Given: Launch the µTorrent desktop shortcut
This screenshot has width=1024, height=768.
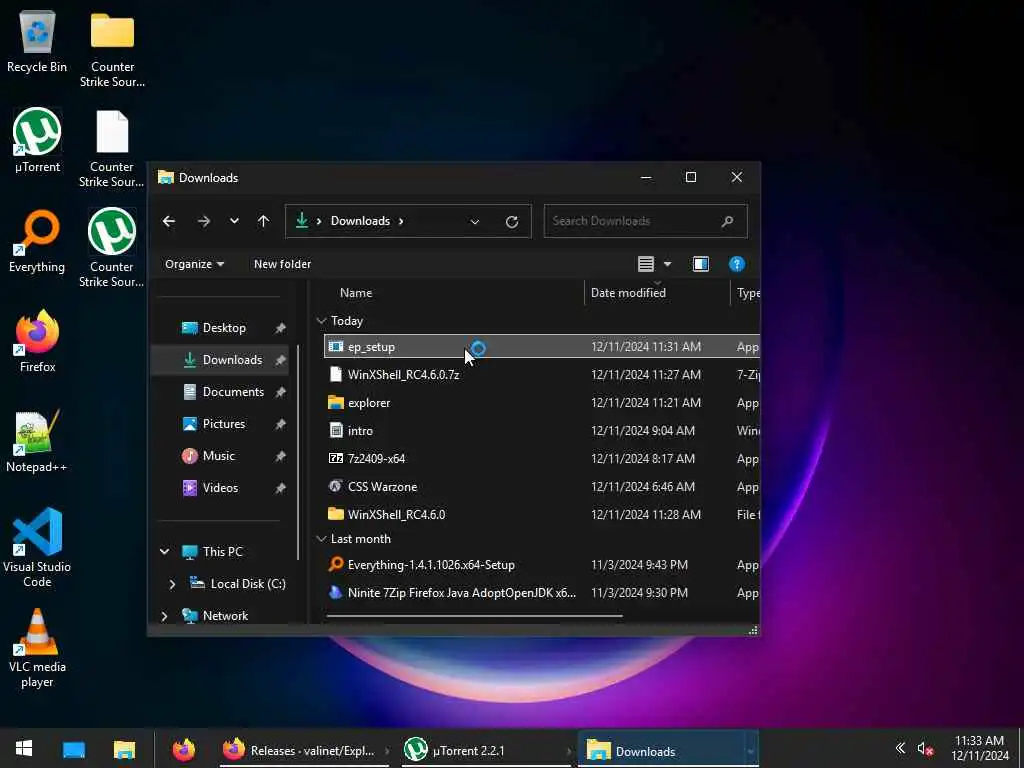Looking at the screenshot, I should 37,140.
